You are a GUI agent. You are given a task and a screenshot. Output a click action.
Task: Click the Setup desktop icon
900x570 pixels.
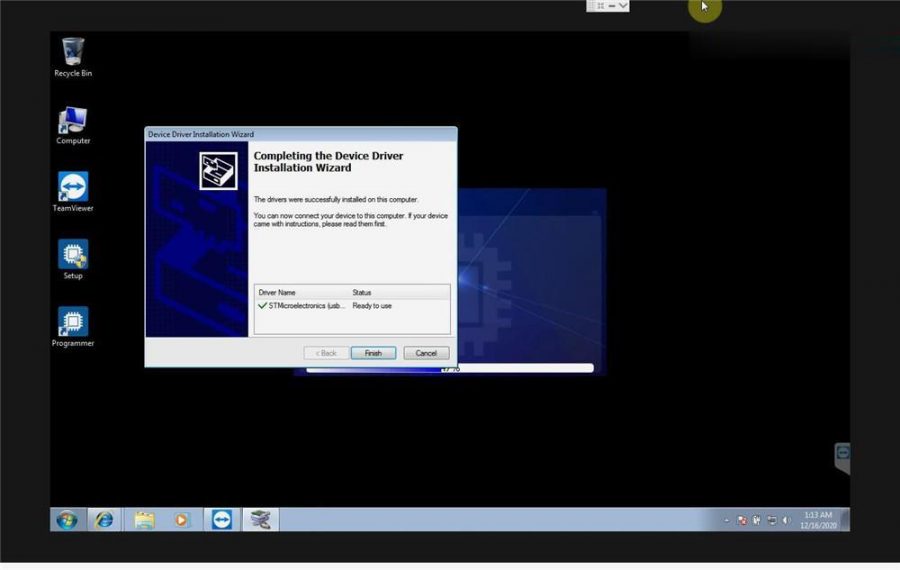(x=73, y=256)
